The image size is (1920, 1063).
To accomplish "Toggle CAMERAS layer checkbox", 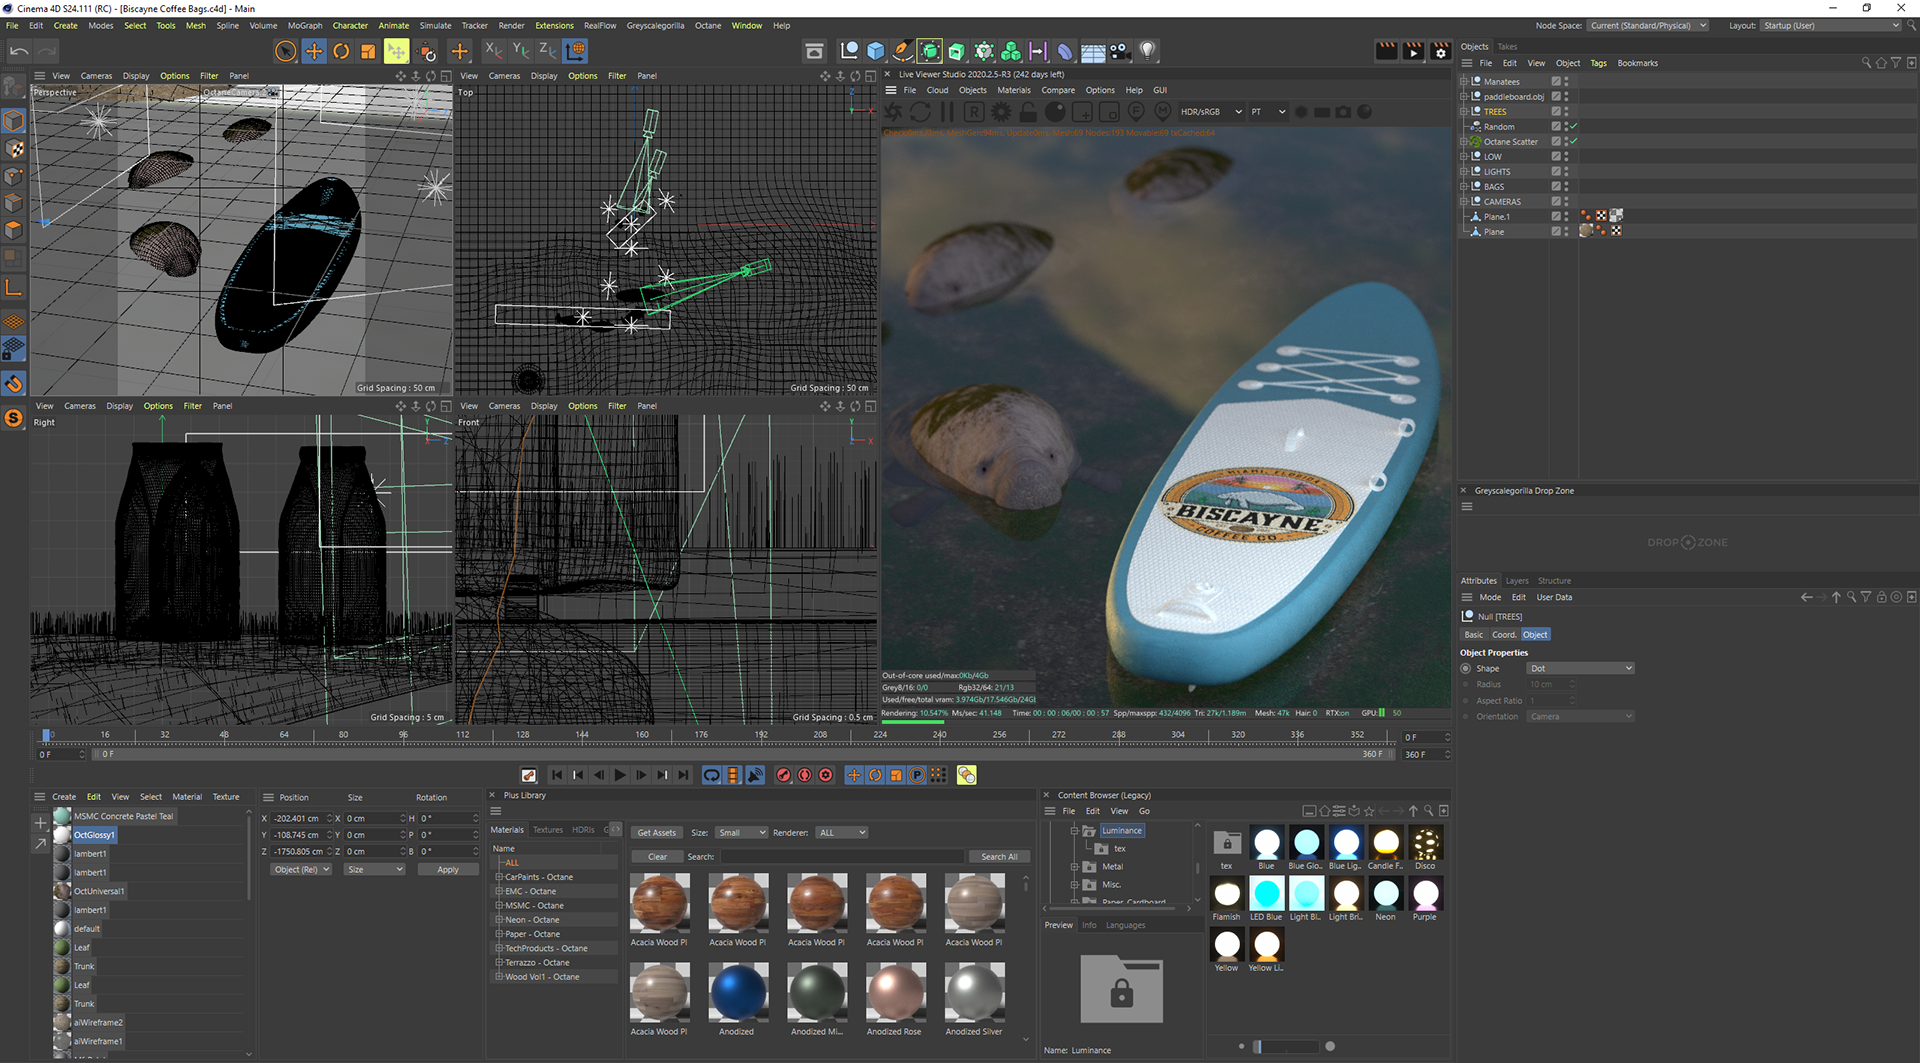I will 1556,202.
